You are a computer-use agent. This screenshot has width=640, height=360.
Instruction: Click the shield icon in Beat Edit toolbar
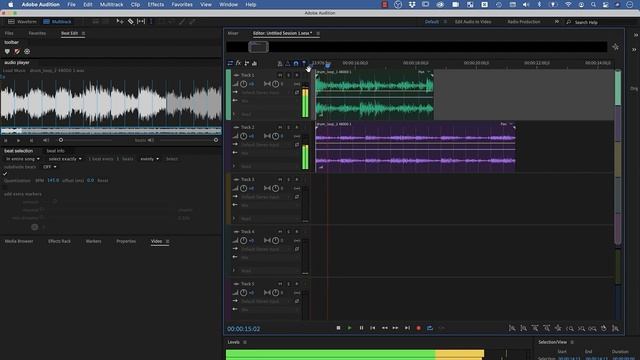(x=7, y=51)
